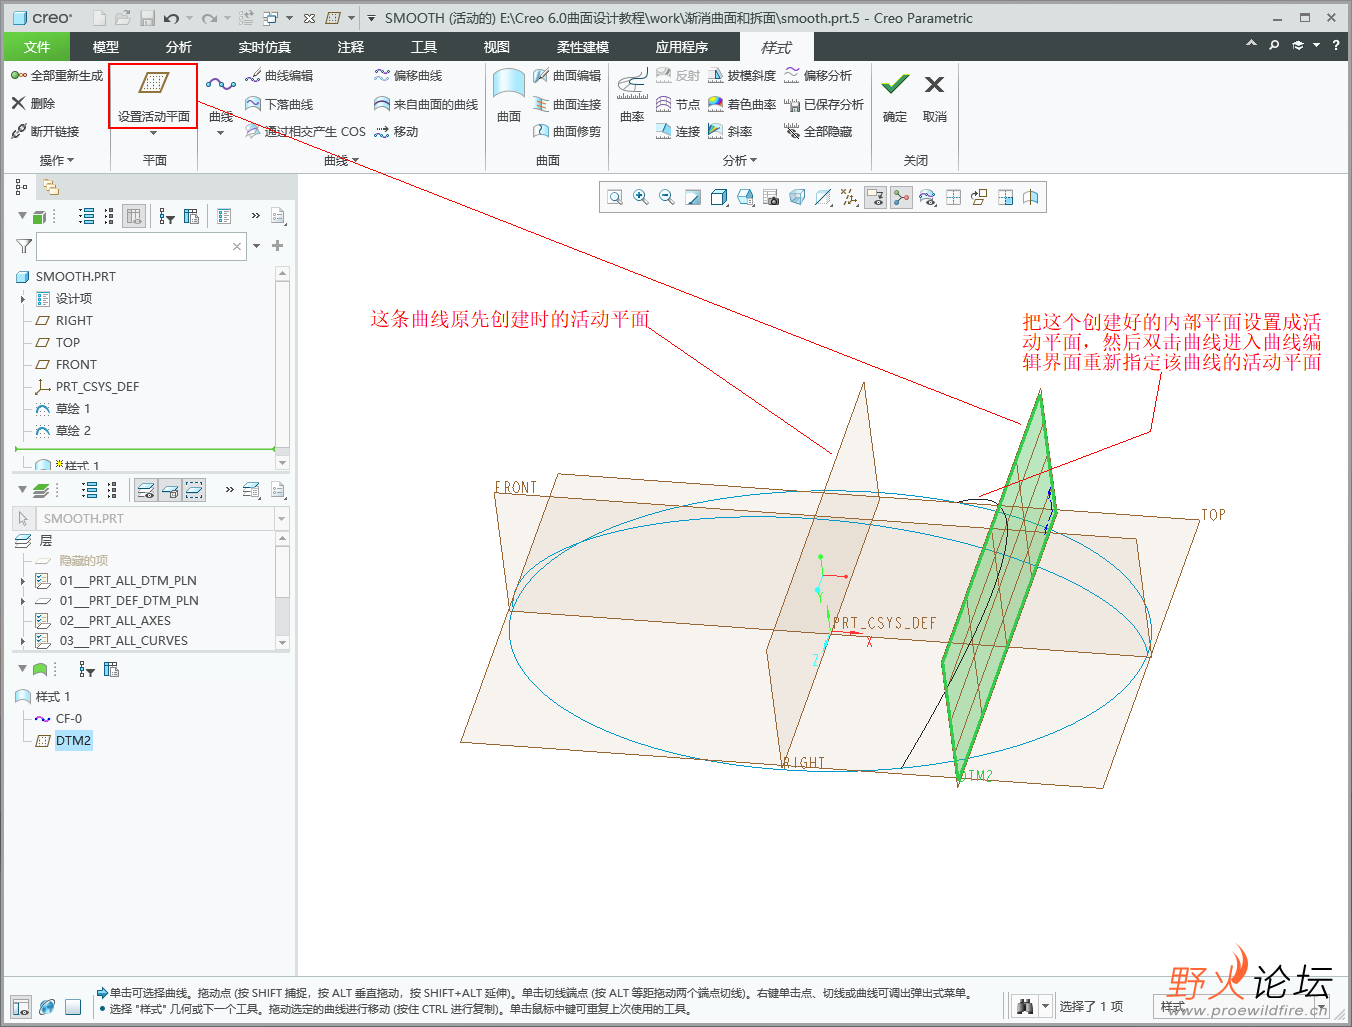Click the 全部隐藏 (hide all) analysis button

coord(818,132)
